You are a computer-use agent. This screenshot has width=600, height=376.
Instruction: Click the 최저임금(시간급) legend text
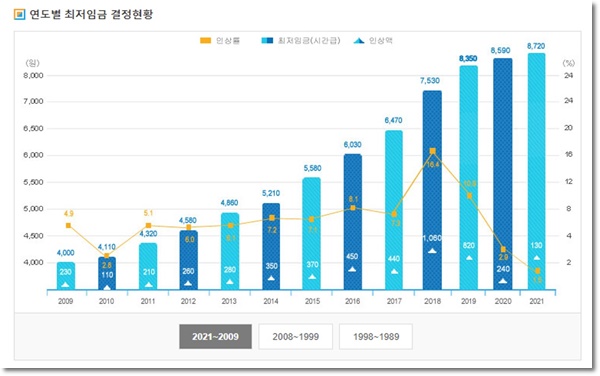(x=309, y=41)
